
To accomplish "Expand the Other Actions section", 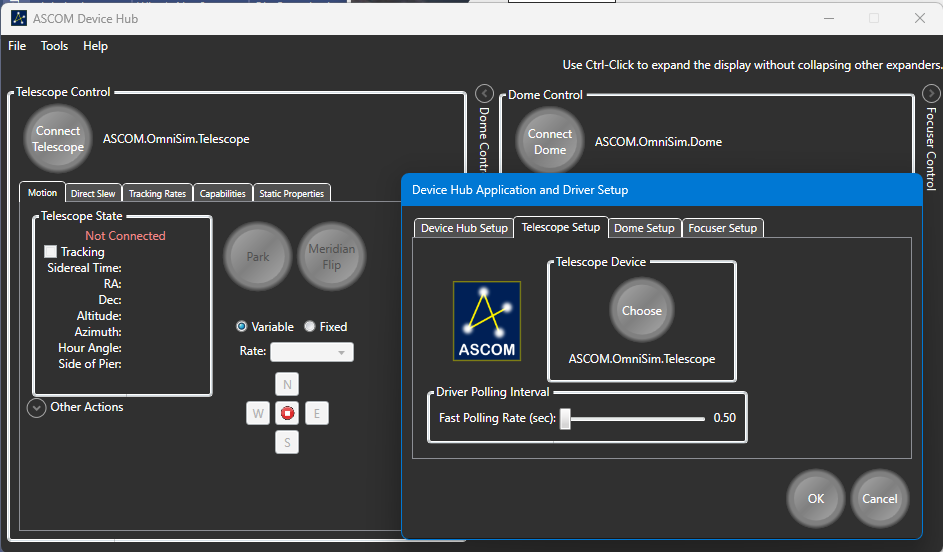I will (37, 408).
